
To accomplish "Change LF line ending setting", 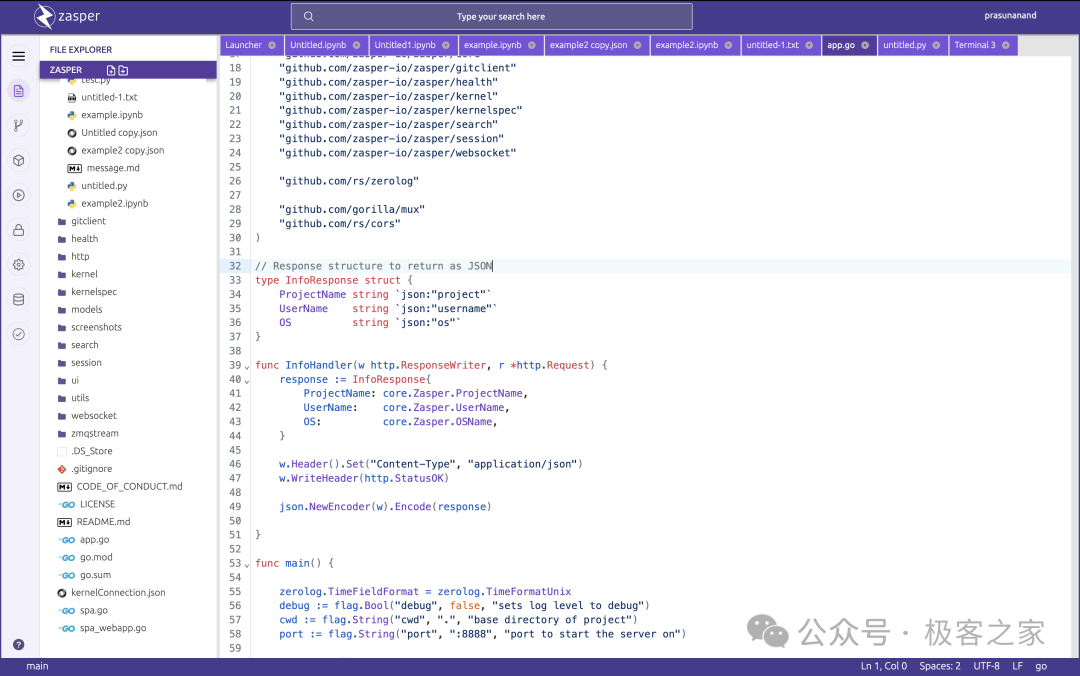I will pyautogui.click(x=1017, y=666).
